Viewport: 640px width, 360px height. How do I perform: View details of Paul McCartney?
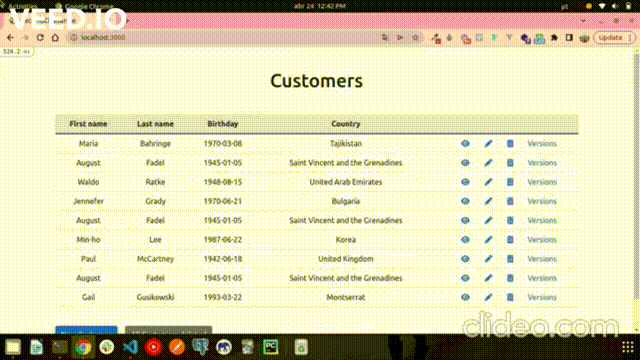(465, 259)
